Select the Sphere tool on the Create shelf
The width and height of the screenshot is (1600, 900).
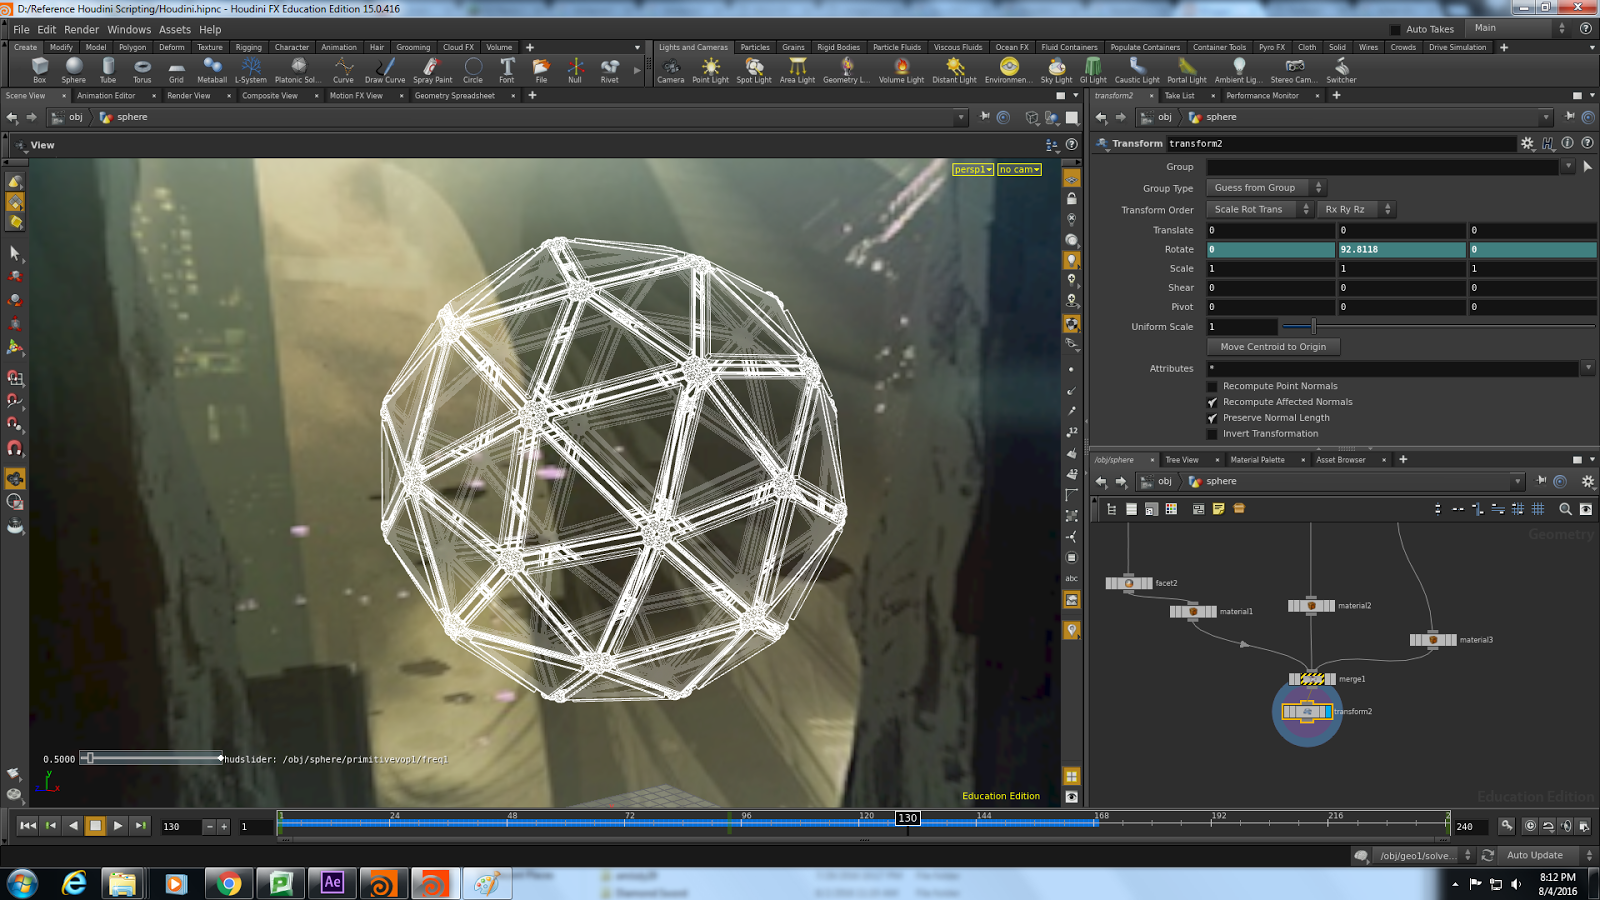[x=72, y=68]
